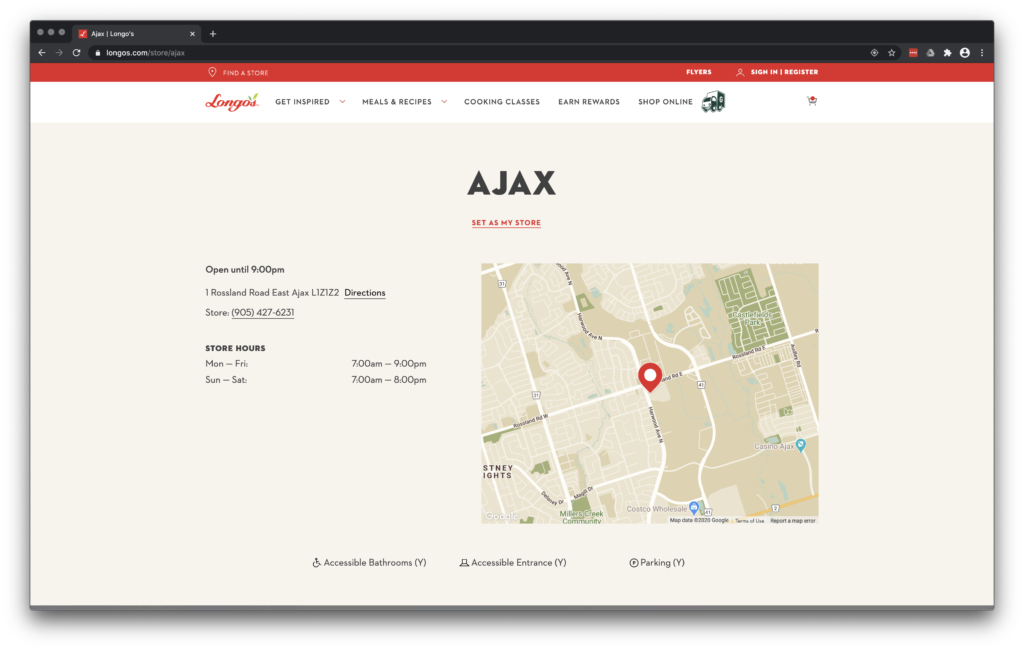This screenshot has width=1024, height=650.
Task: Click the red map pin marker
Action: [650, 376]
